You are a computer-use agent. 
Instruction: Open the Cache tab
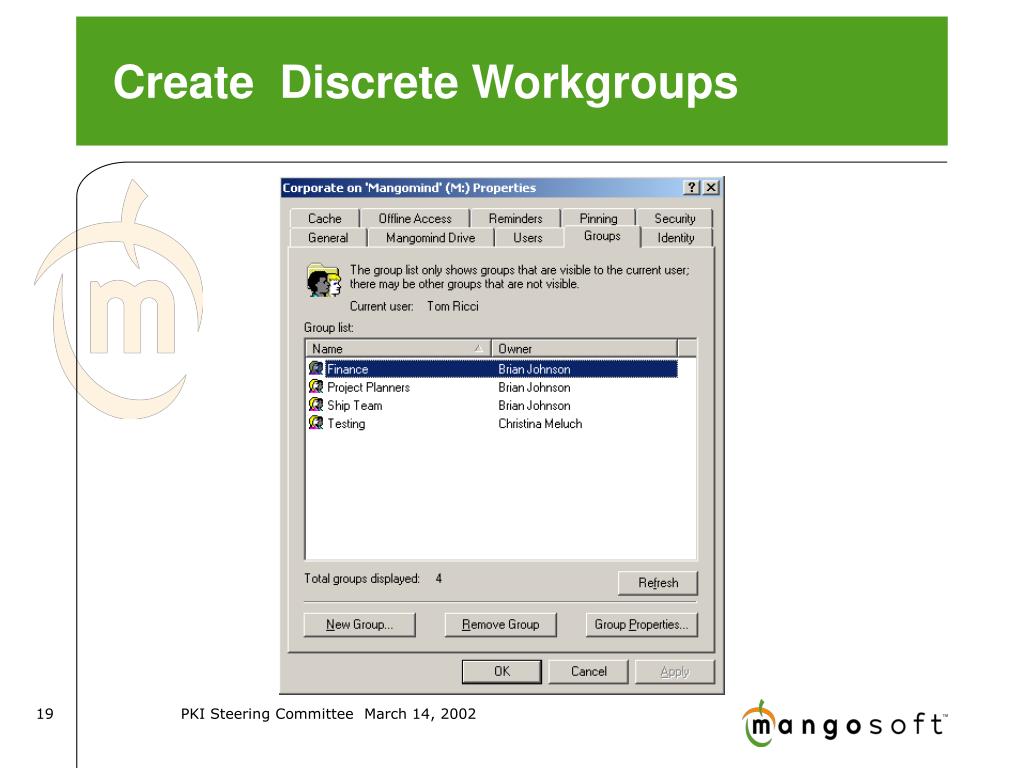click(x=325, y=218)
